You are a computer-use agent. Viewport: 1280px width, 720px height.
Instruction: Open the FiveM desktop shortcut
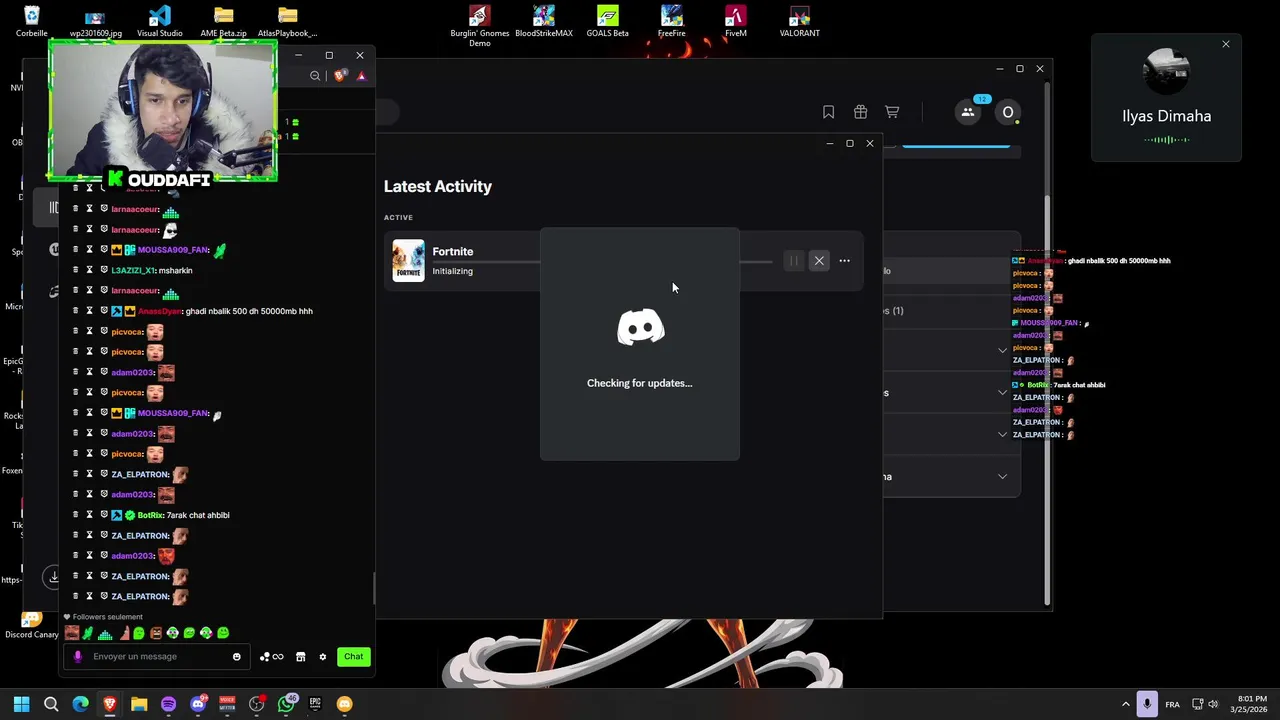pos(735,21)
